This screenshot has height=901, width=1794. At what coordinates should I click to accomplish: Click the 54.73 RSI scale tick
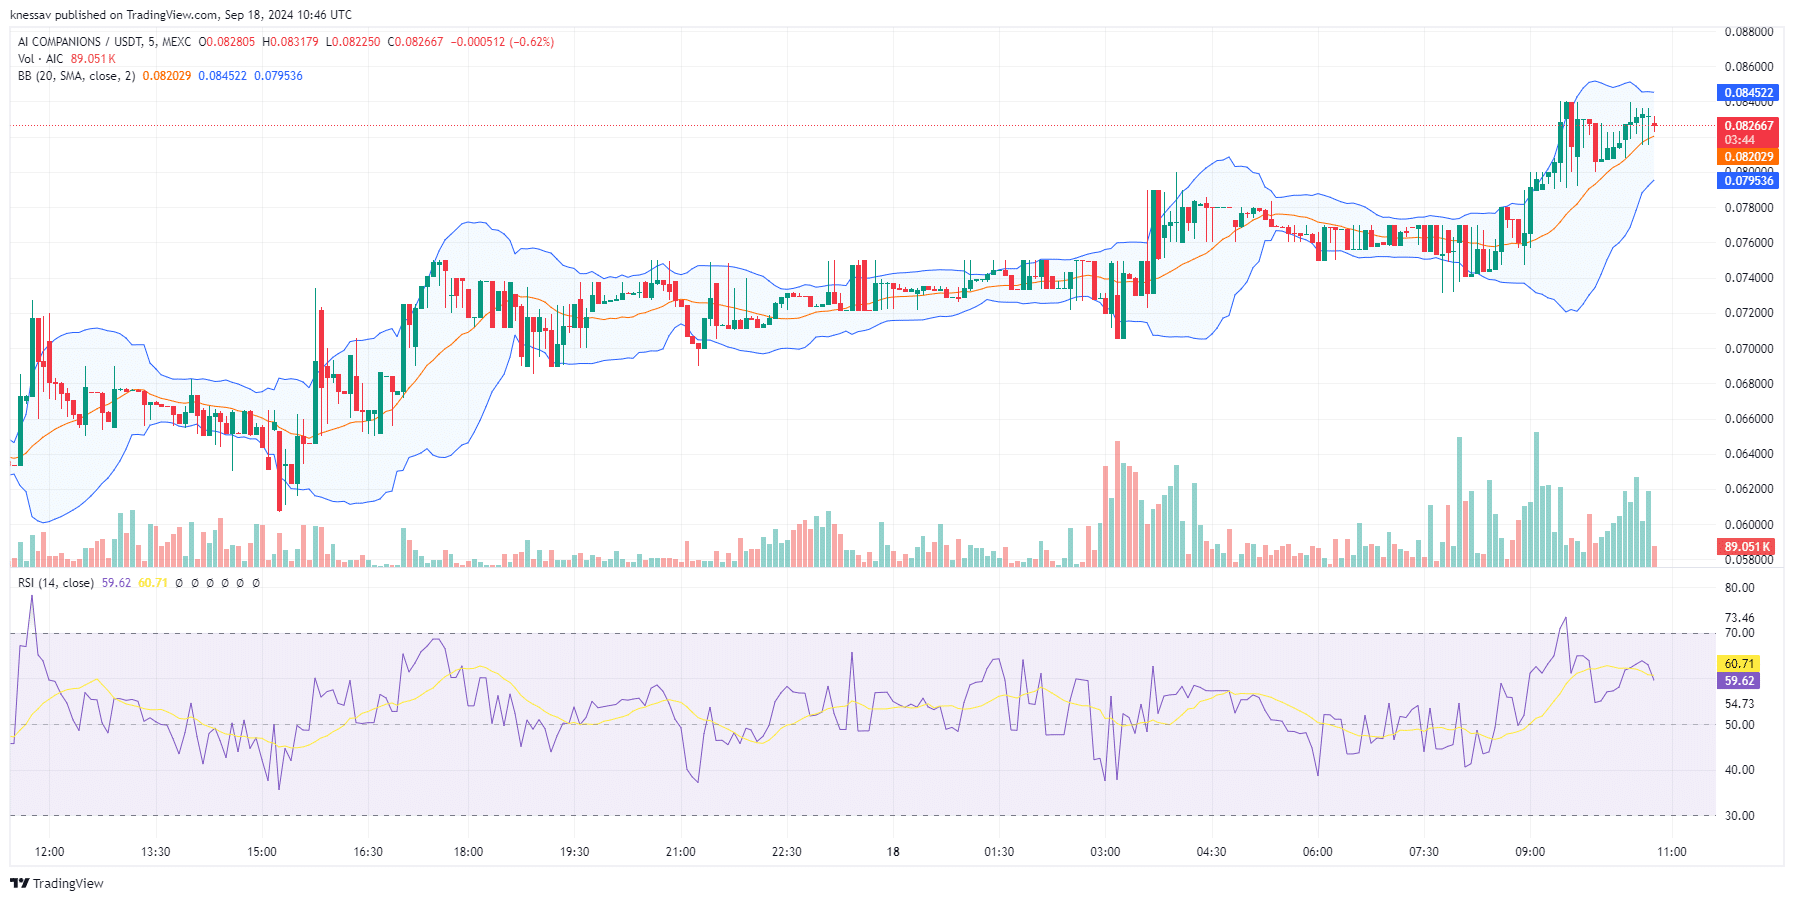click(1739, 704)
